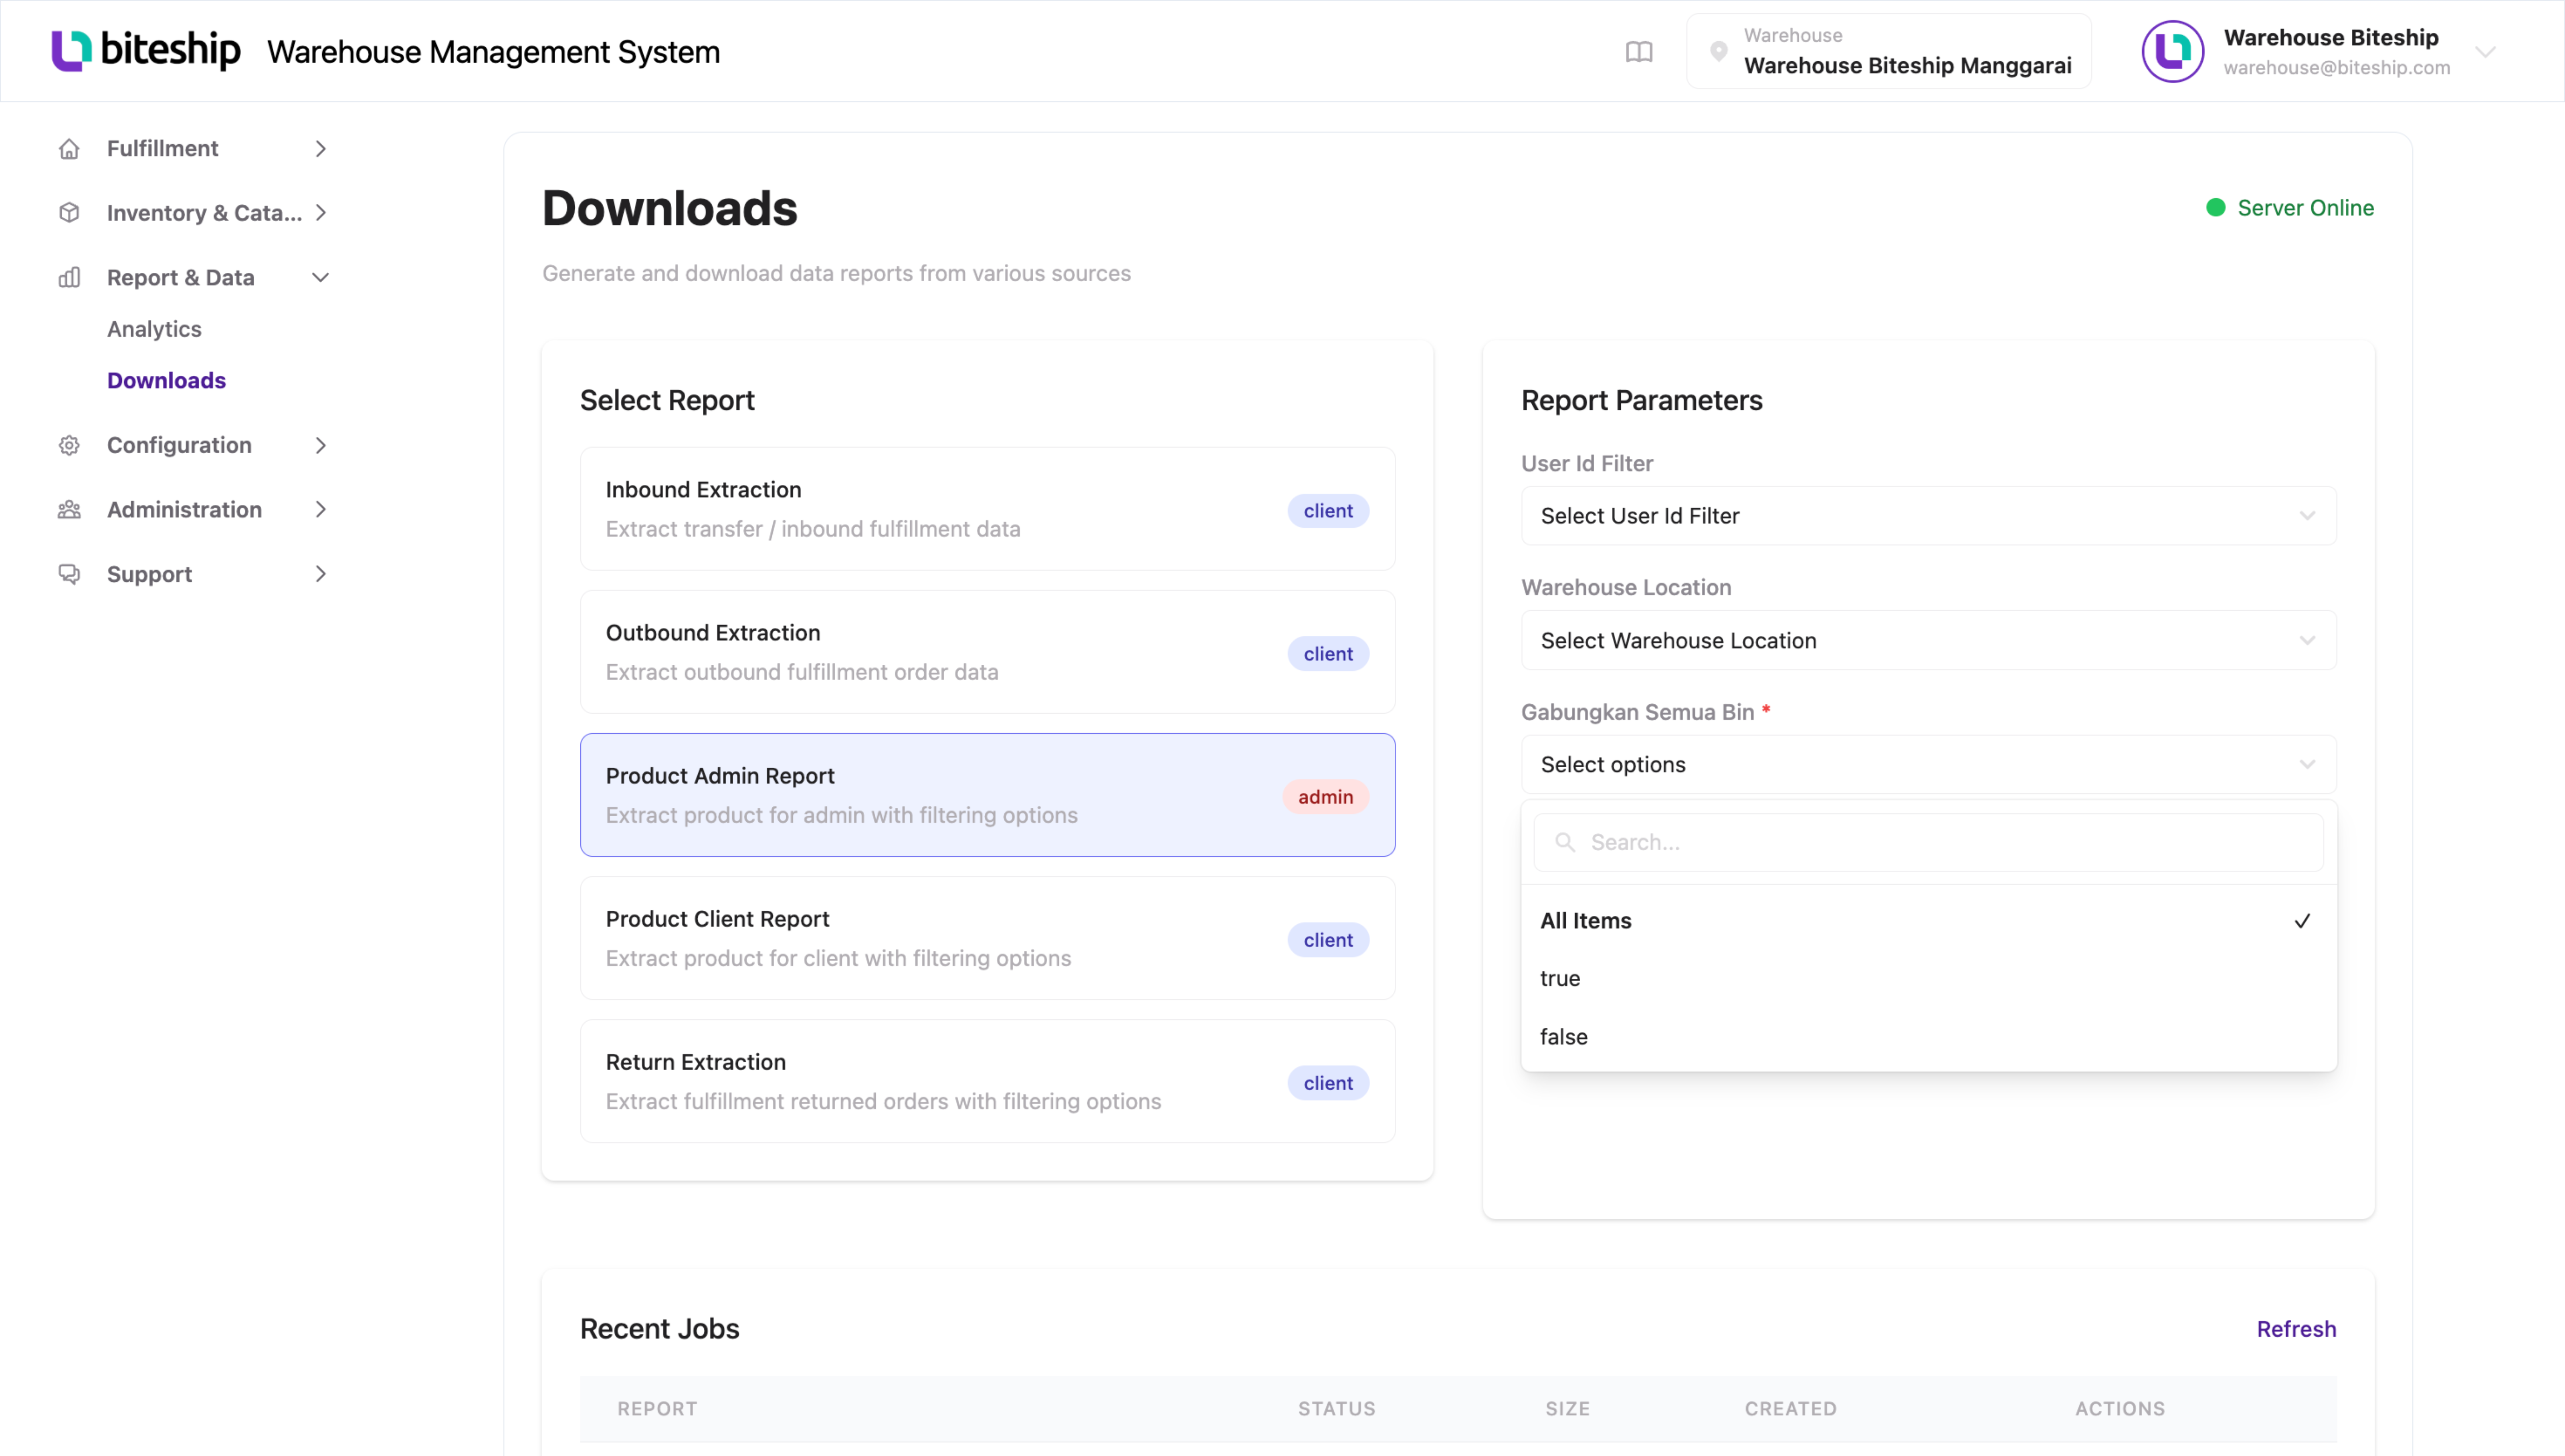This screenshot has height=1456, width=2565.
Task: Click the Refresh link in Recent Jobs
Action: (x=2296, y=1329)
